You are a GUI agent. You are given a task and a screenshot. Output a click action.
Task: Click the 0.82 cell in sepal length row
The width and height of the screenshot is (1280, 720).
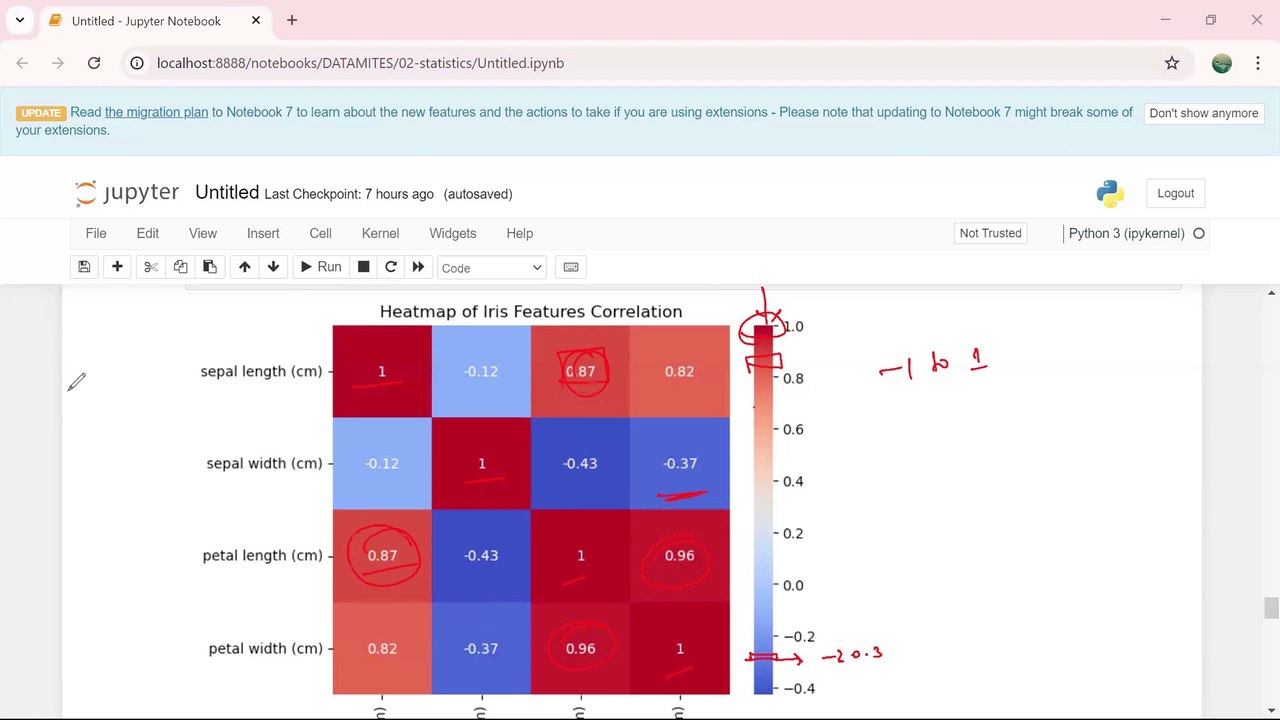(679, 371)
